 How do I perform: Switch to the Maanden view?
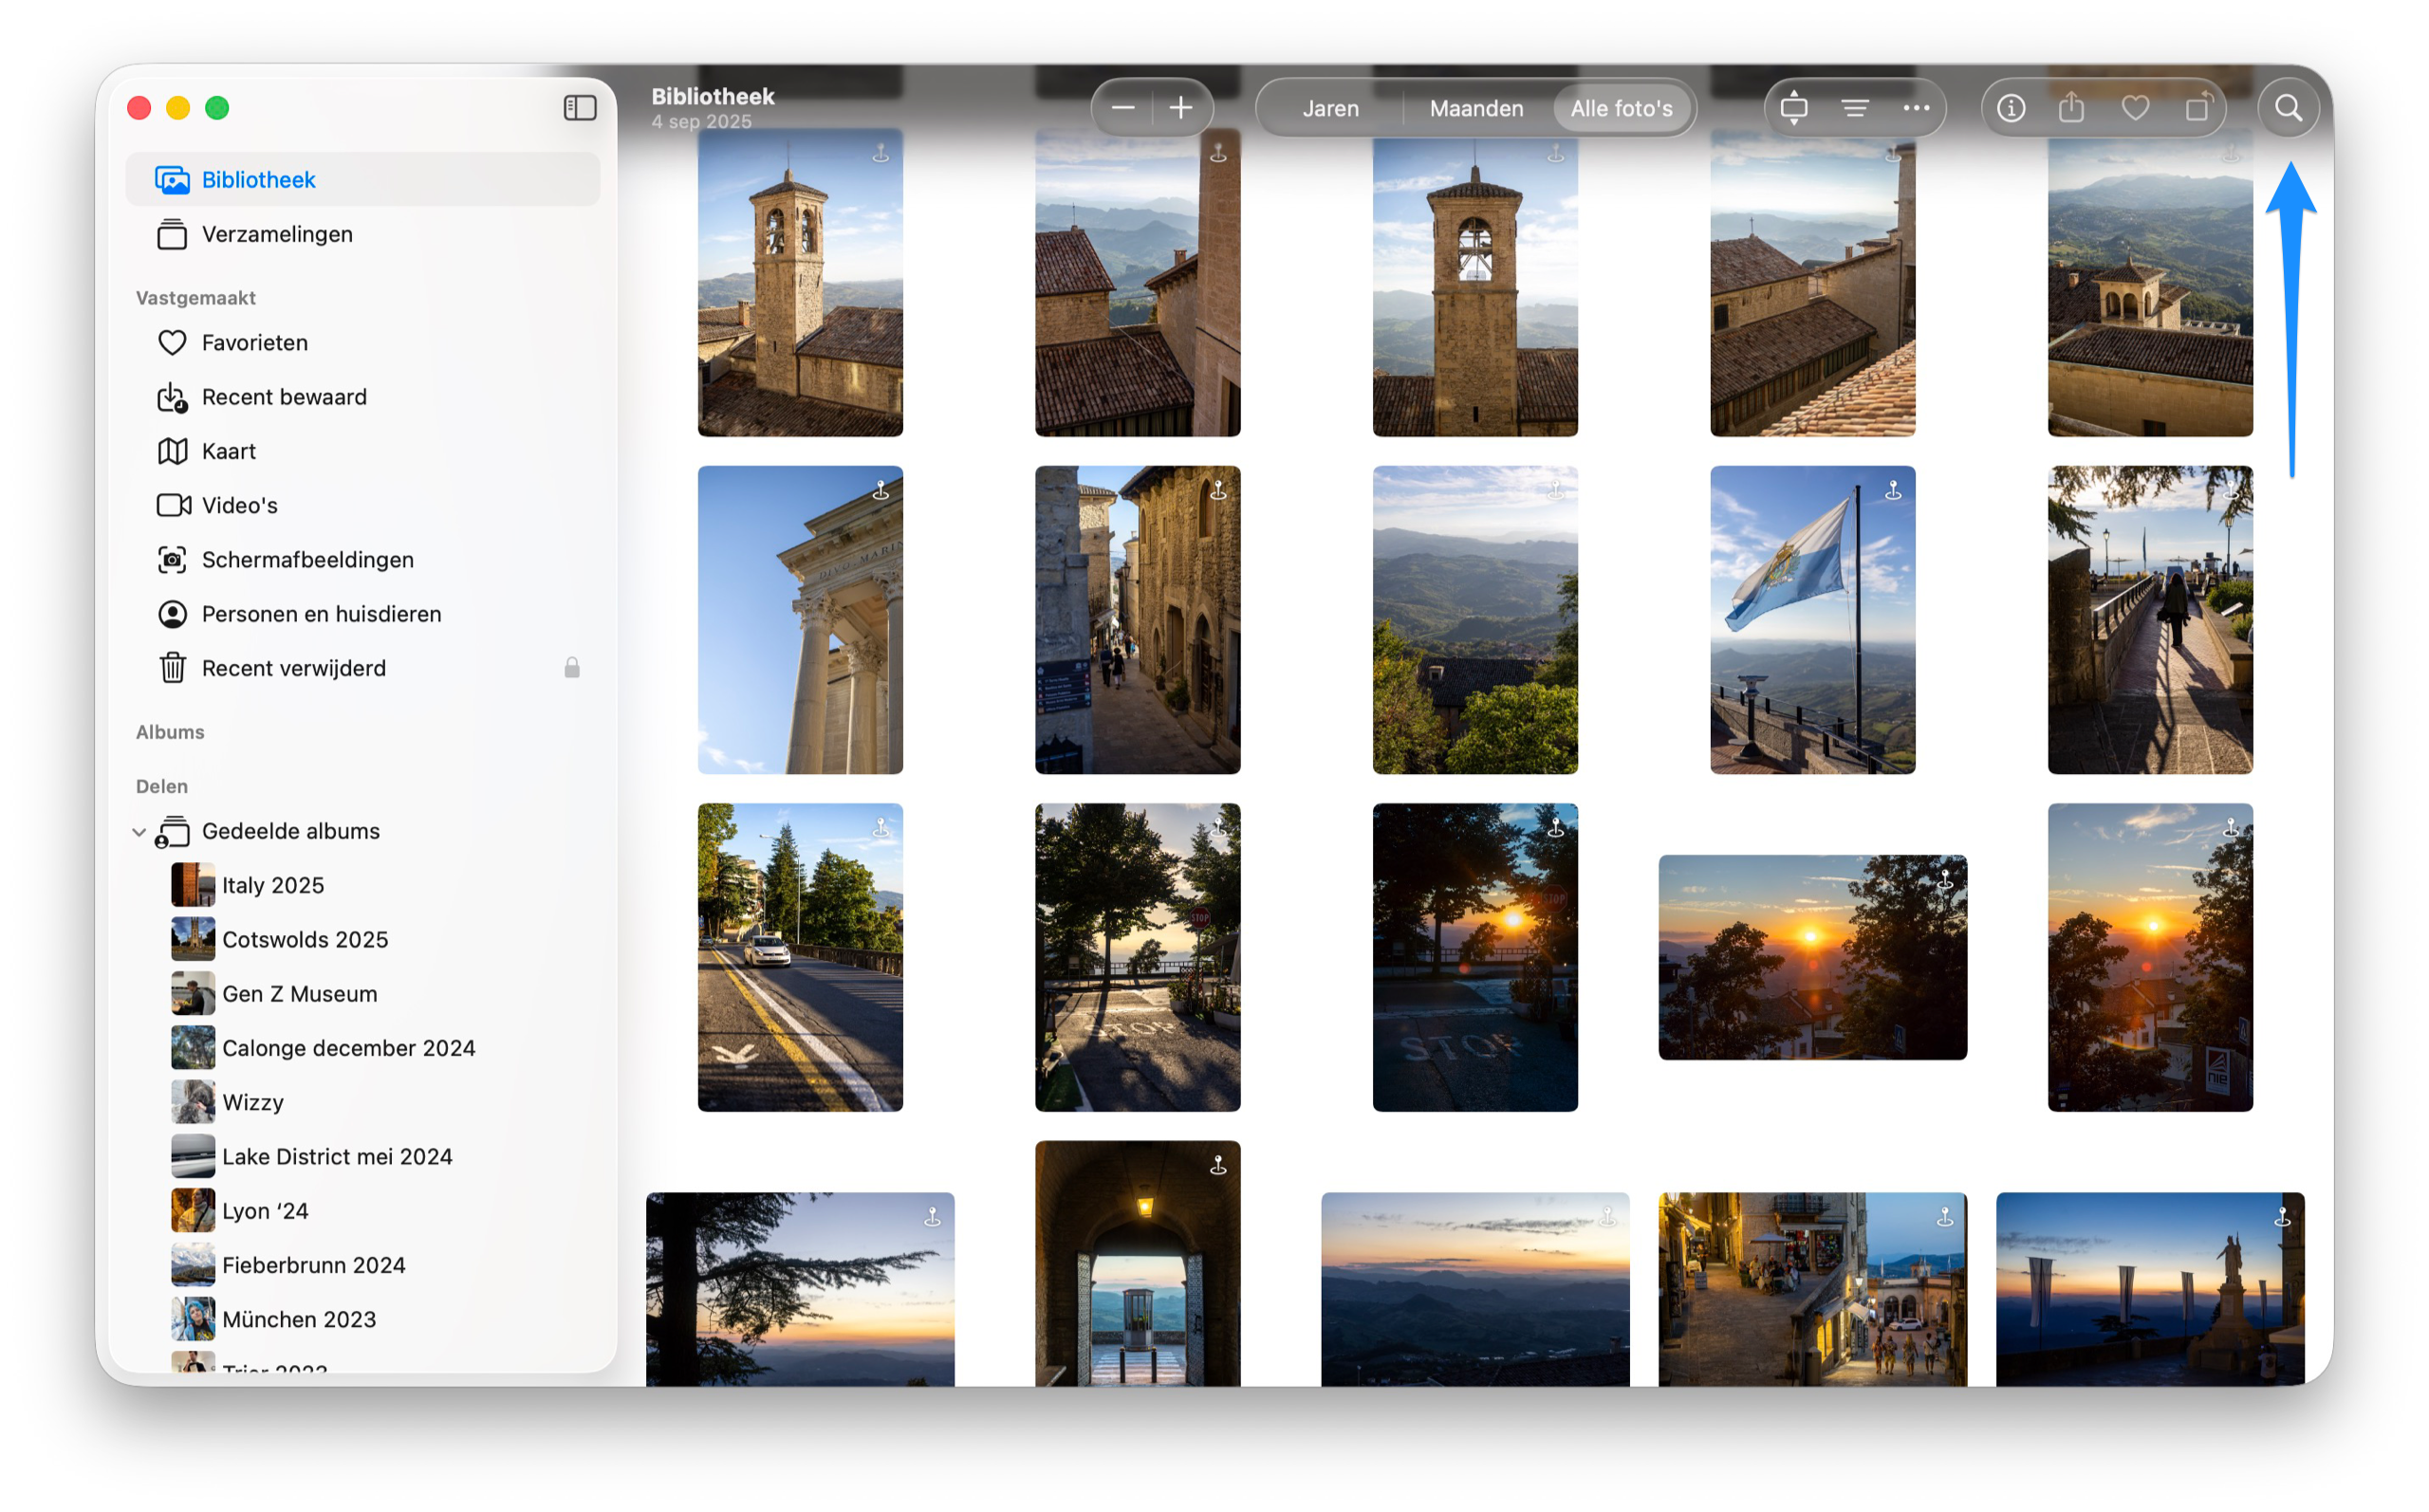click(x=1476, y=108)
